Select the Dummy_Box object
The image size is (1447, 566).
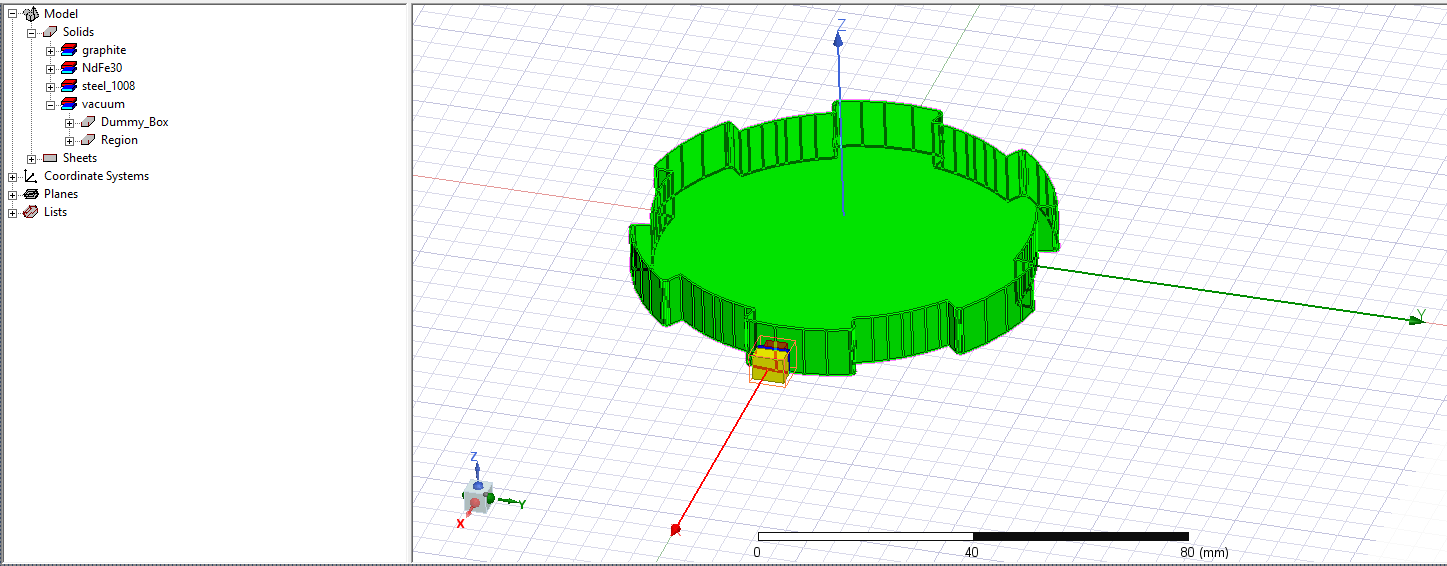[x=135, y=122]
